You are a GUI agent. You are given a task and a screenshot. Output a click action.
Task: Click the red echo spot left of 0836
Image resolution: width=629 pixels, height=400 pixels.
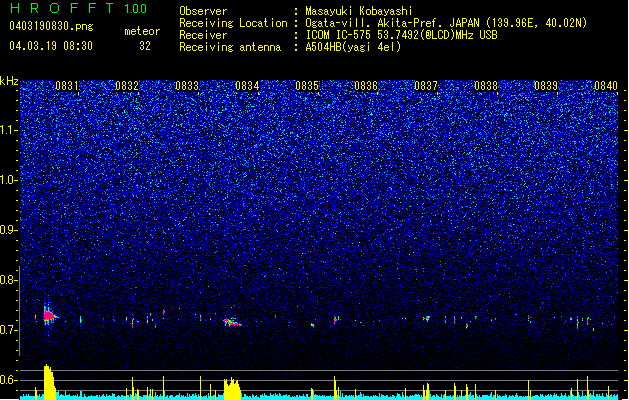335,320
